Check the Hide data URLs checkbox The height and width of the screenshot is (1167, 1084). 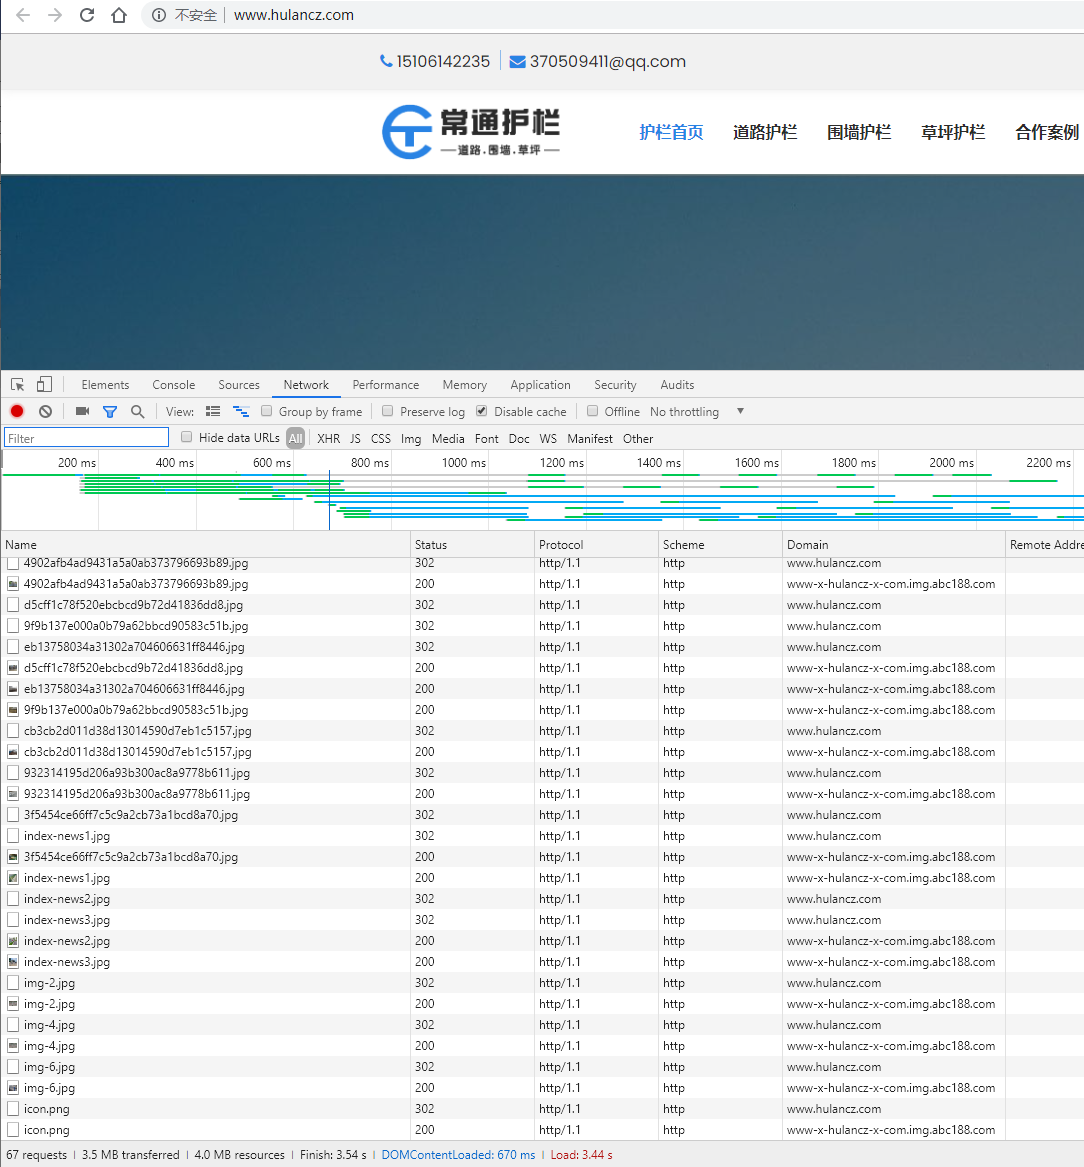click(x=187, y=438)
